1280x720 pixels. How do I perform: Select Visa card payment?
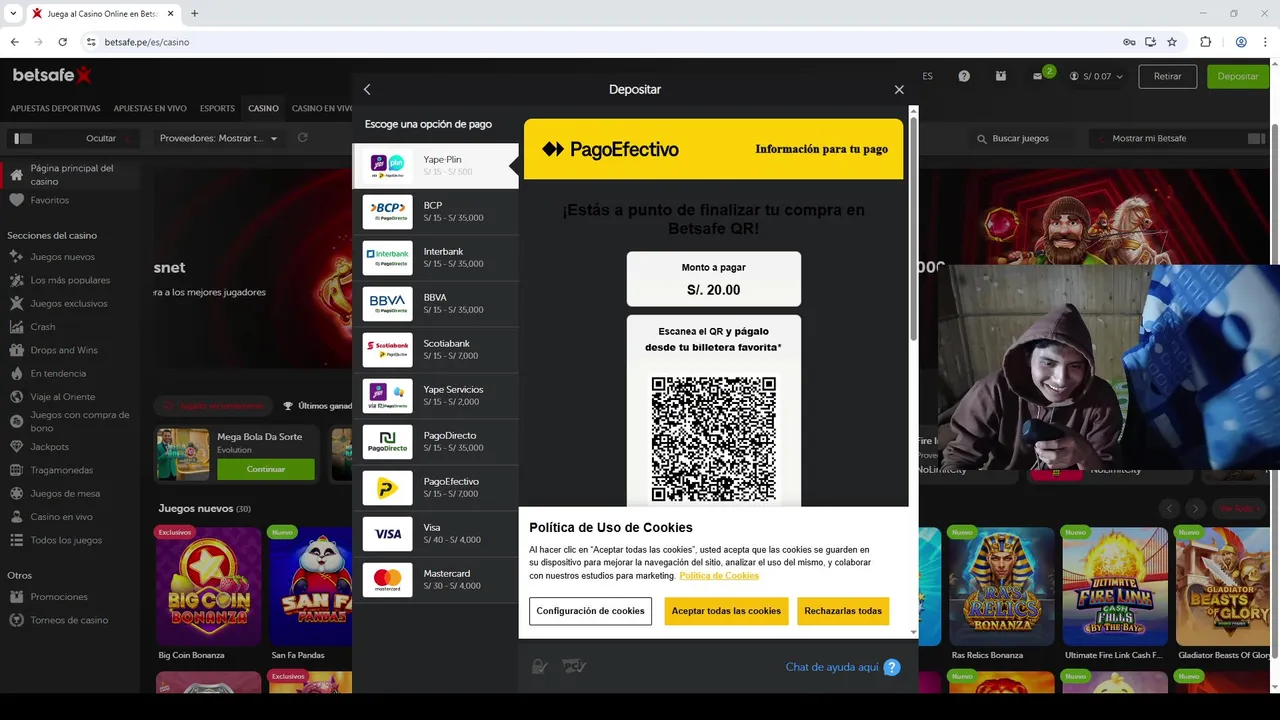pos(435,534)
